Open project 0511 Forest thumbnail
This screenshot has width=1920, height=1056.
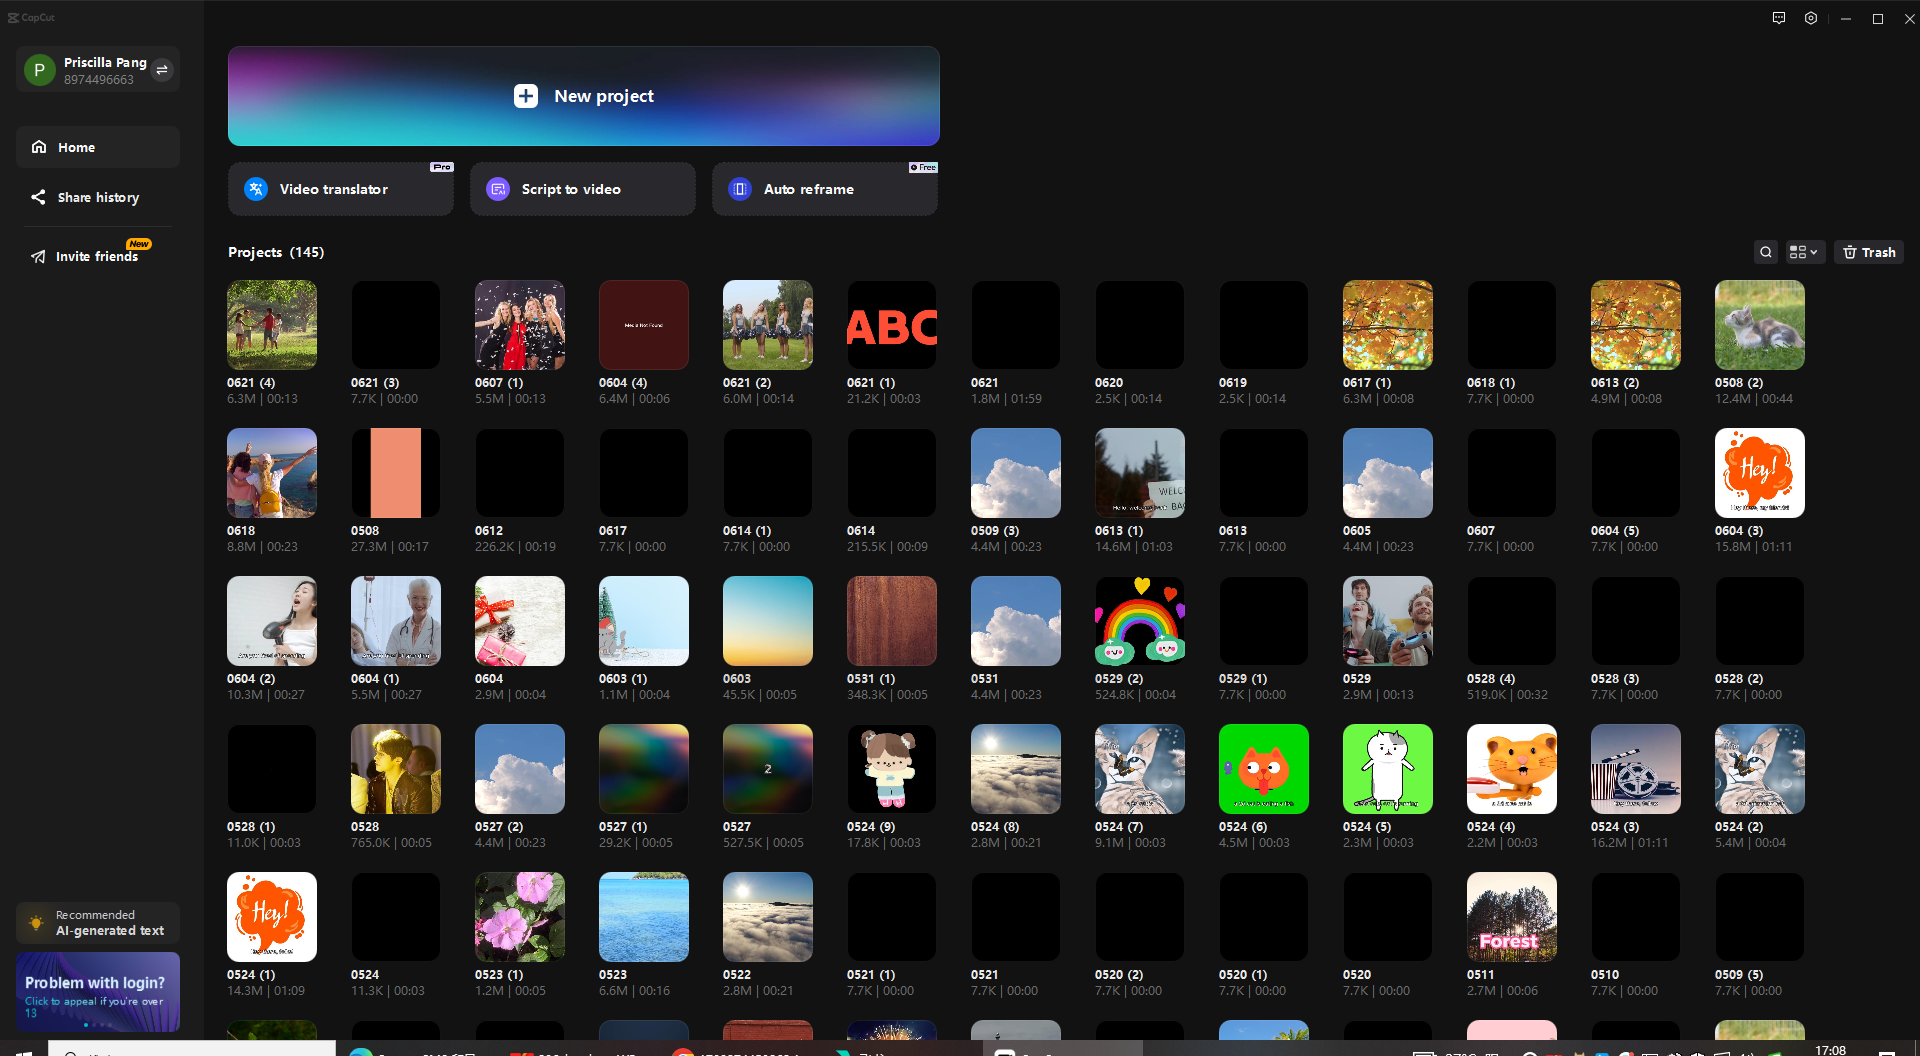(1512, 917)
